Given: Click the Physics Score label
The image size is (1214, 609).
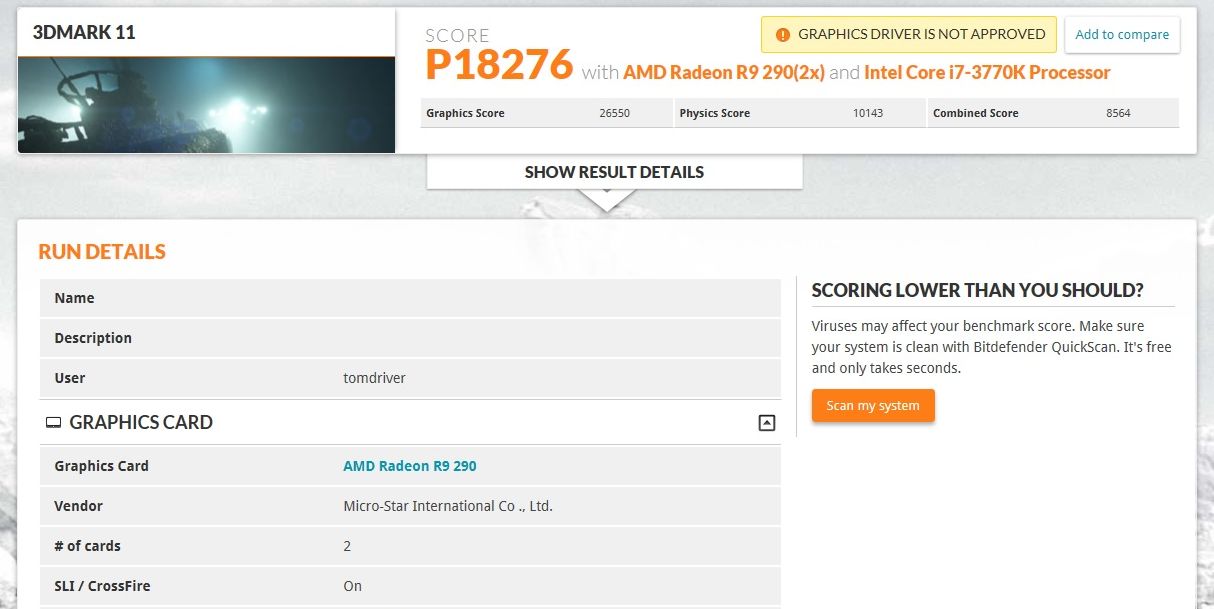Looking at the screenshot, I should pyautogui.click(x=714, y=113).
